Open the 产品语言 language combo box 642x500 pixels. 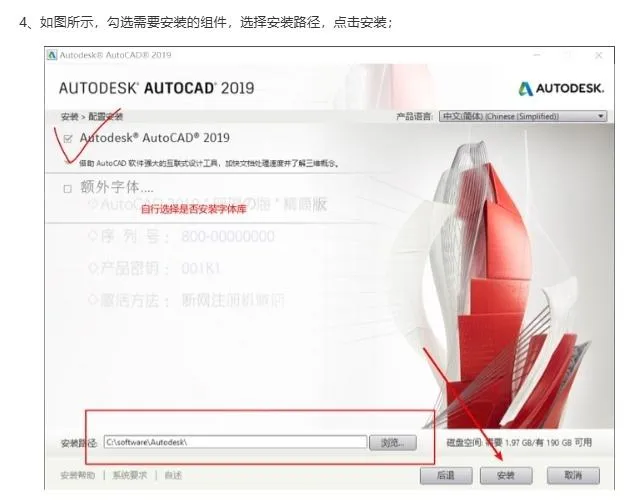(523, 116)
